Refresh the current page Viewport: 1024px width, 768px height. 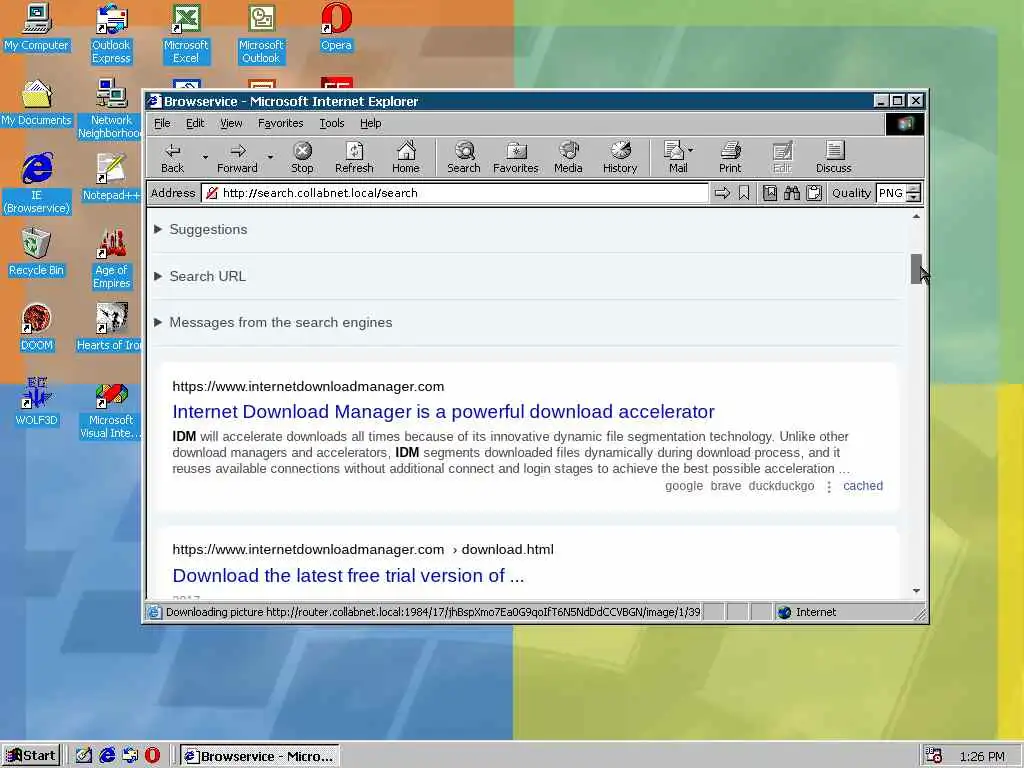pyautogui.click(x=354, y=158)
